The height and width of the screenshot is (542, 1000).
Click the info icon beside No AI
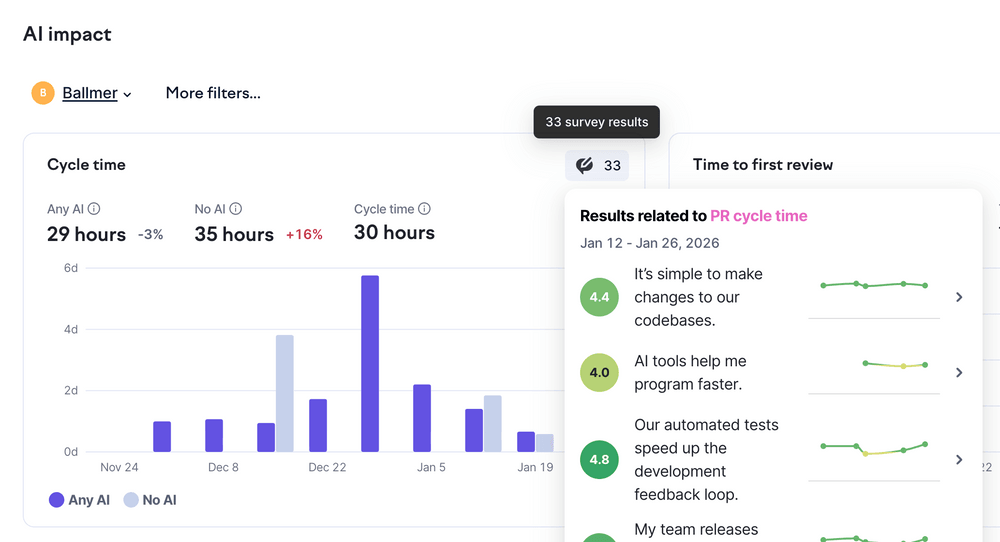coord(236,209)
